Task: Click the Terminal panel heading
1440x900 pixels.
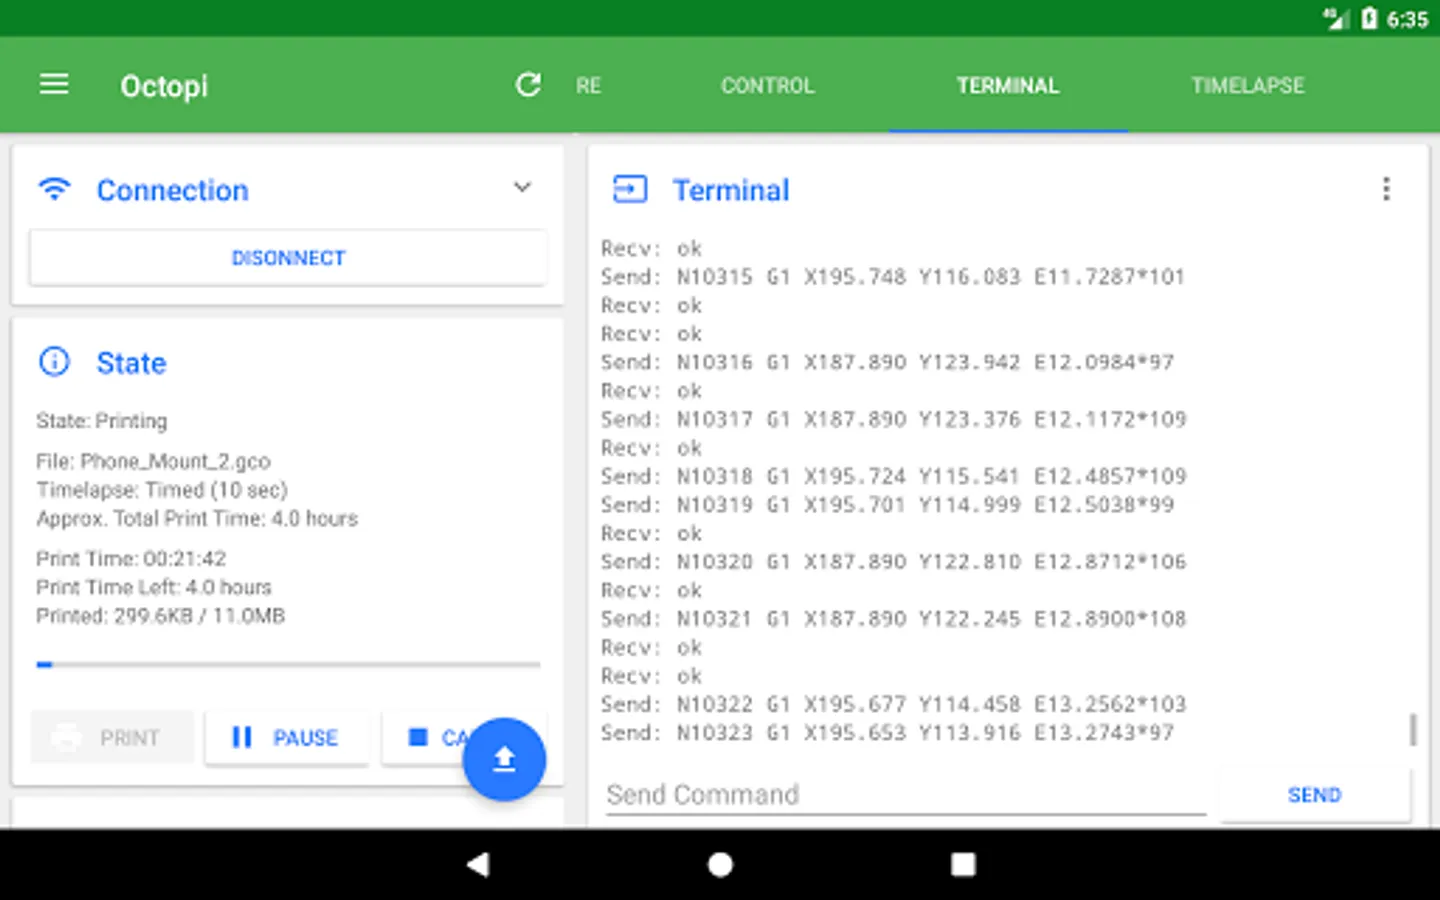Action: [x=731, y=190]
